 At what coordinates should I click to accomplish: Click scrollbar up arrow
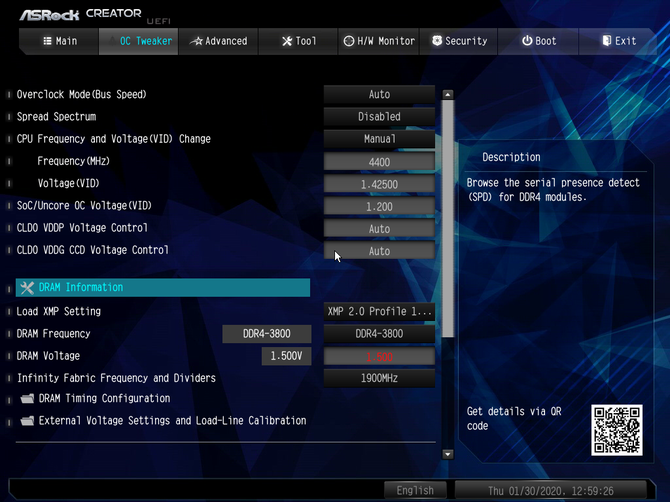(x=448, y=94)
